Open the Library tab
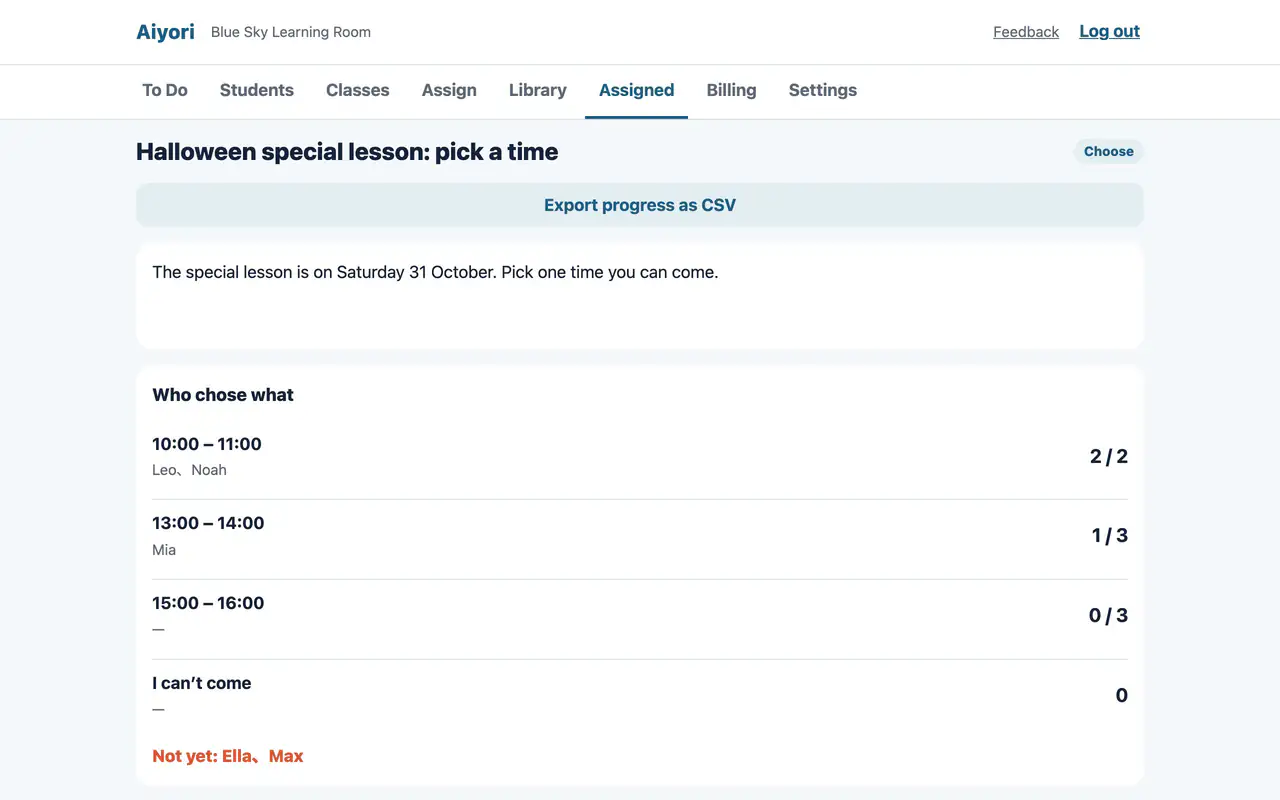 click(x=538, y=90)
